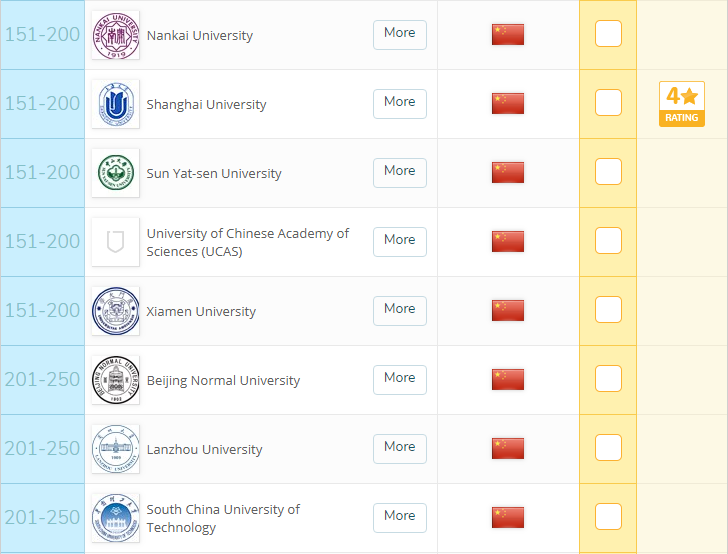Click Shanghai University's 4-star rating badge

coord(682,104)
